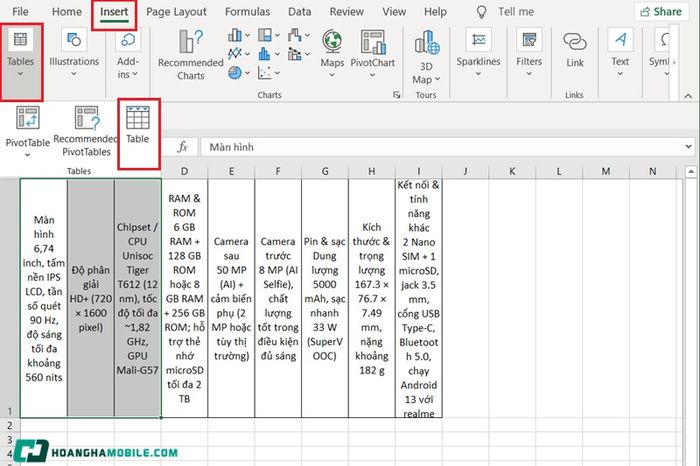Collapse the ribbon with the up arrow
This screenshot has height=466, width=700.
pyautogui.click(x=688, y=96)
